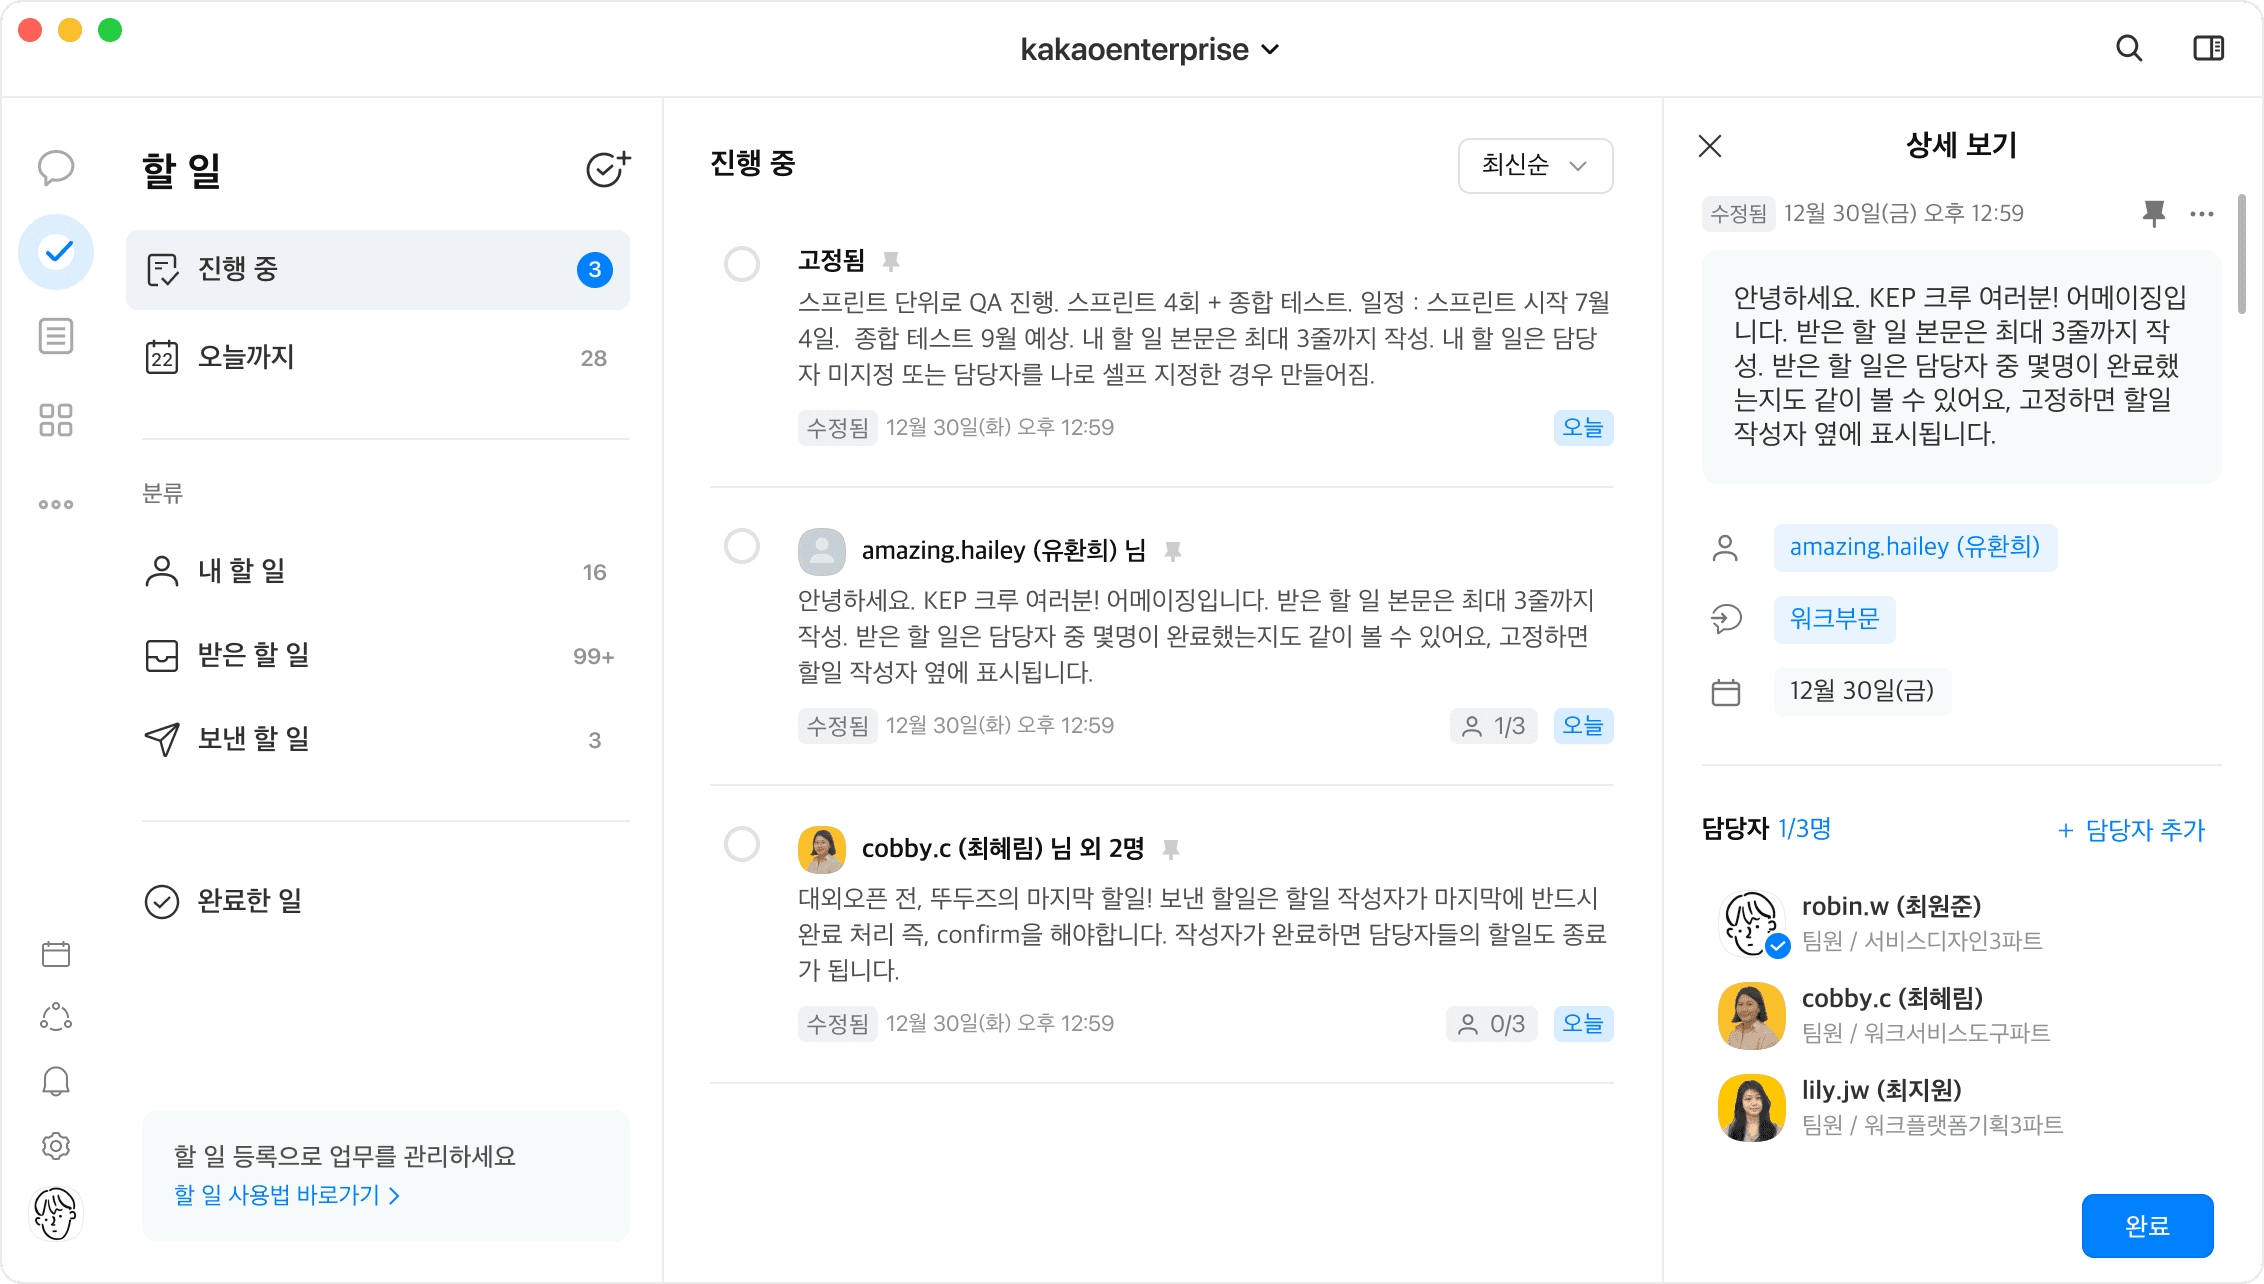
Task: Open 받은 할 일 category
Action: coord(378,655)
